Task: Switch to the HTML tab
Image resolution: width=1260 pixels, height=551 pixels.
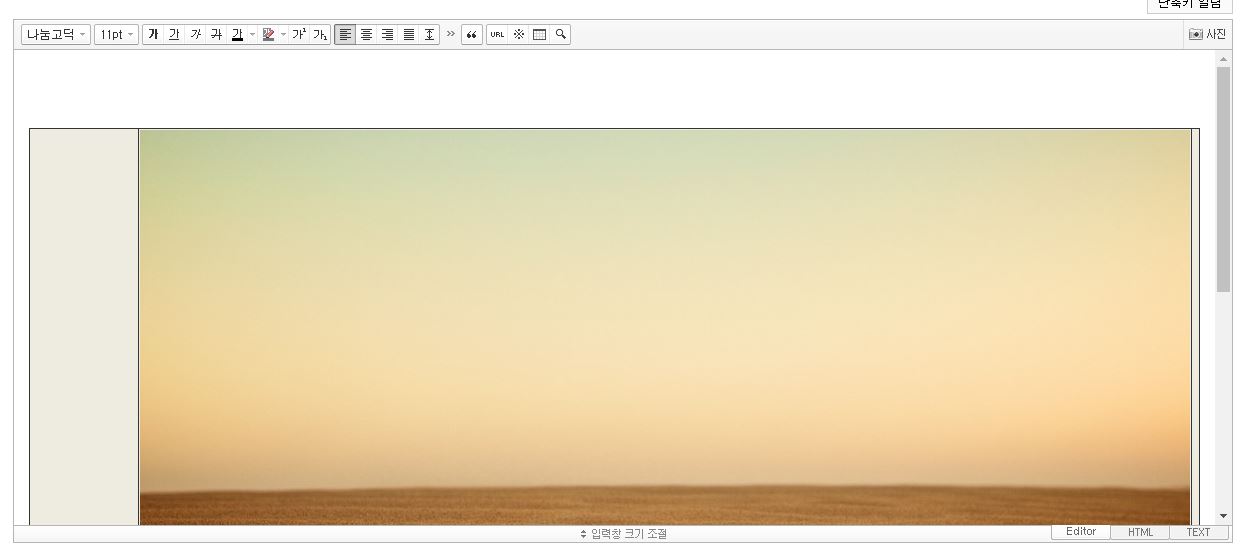Action: pyautogui.click(x=1140, y=532)
